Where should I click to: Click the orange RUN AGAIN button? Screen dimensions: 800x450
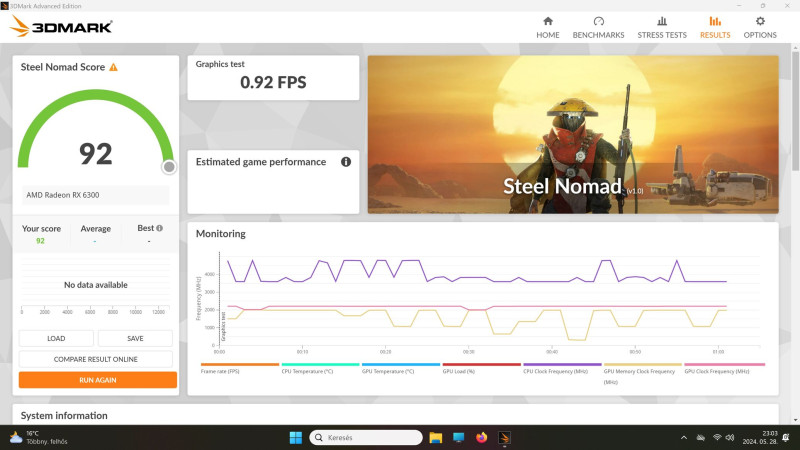point(98,380)
